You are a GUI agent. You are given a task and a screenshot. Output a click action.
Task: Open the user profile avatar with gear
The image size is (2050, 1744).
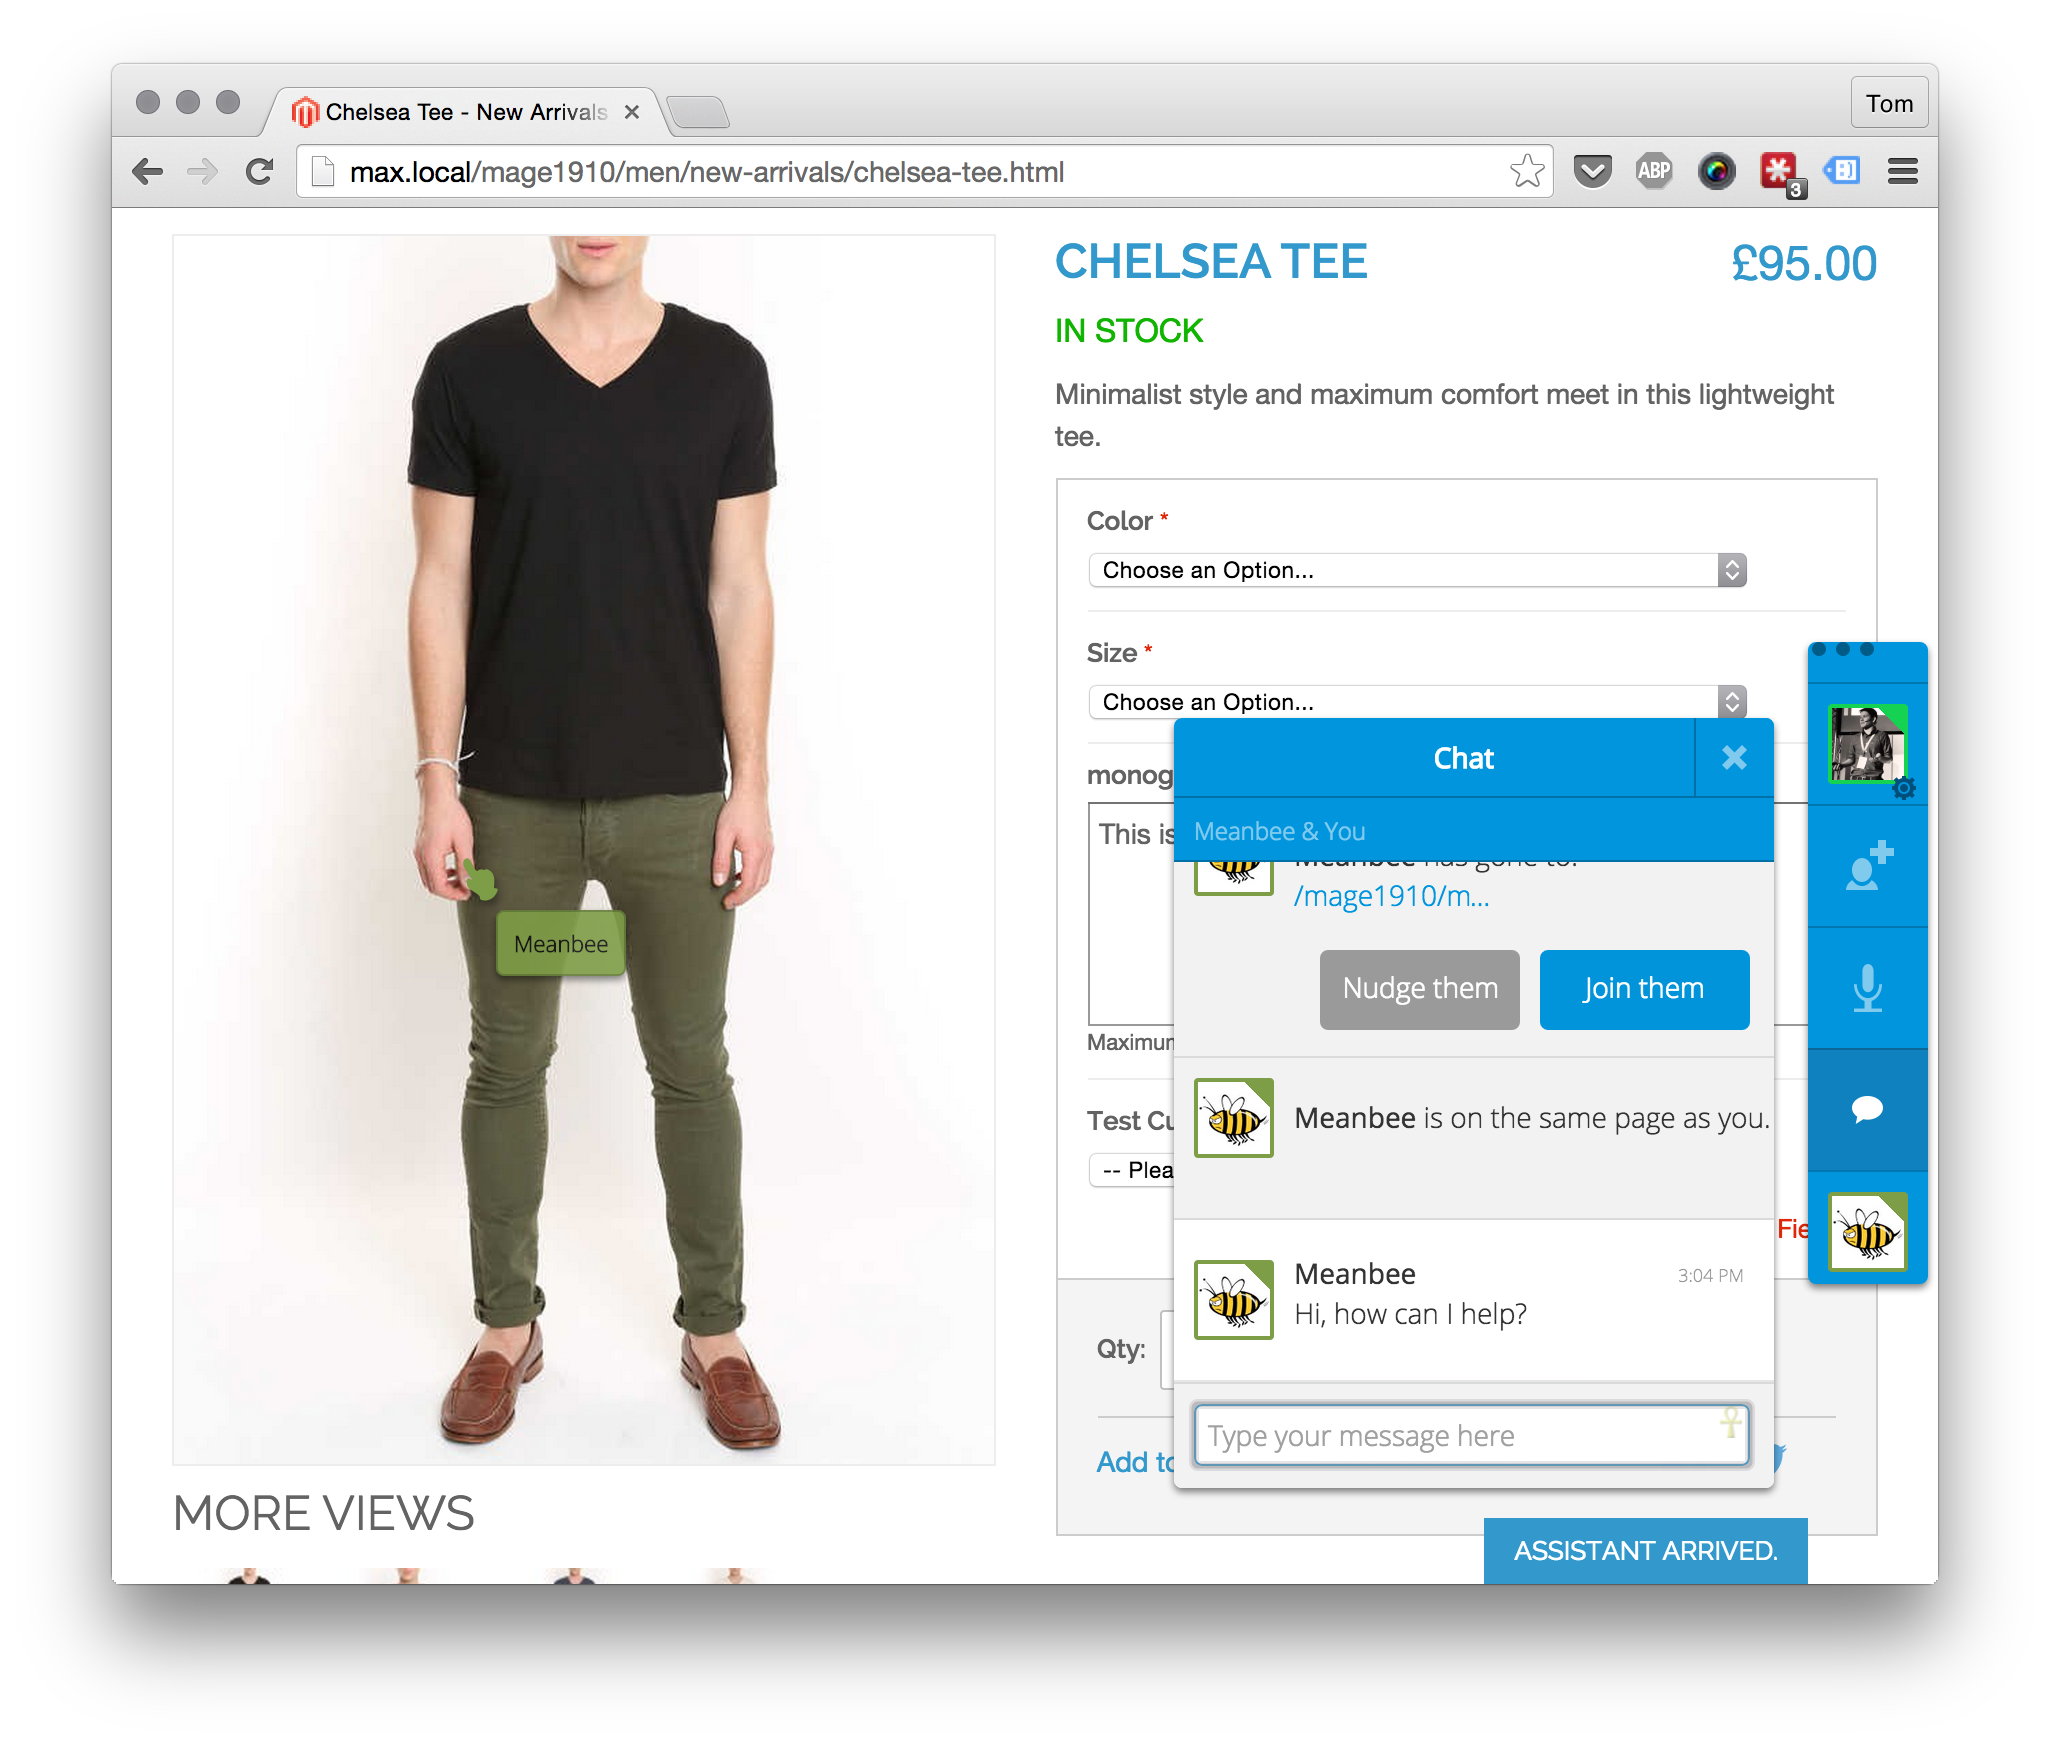(x=1867, y=744)
